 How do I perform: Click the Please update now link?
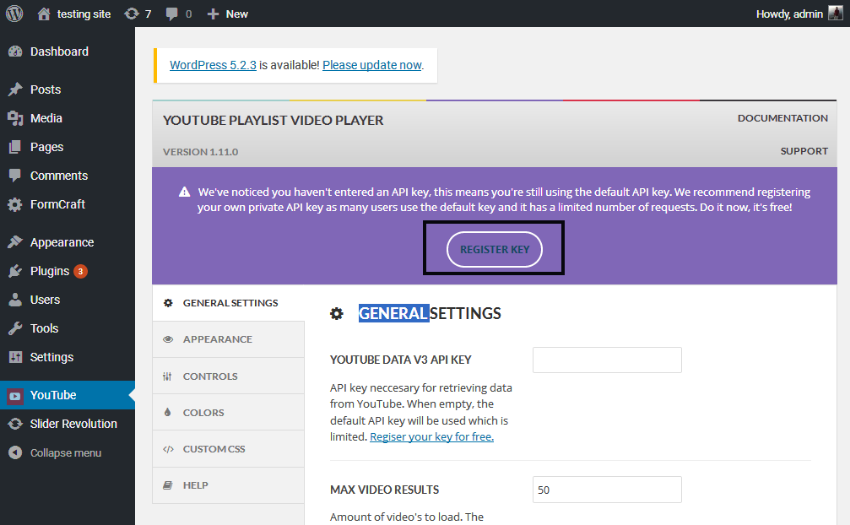pos(372,65)
